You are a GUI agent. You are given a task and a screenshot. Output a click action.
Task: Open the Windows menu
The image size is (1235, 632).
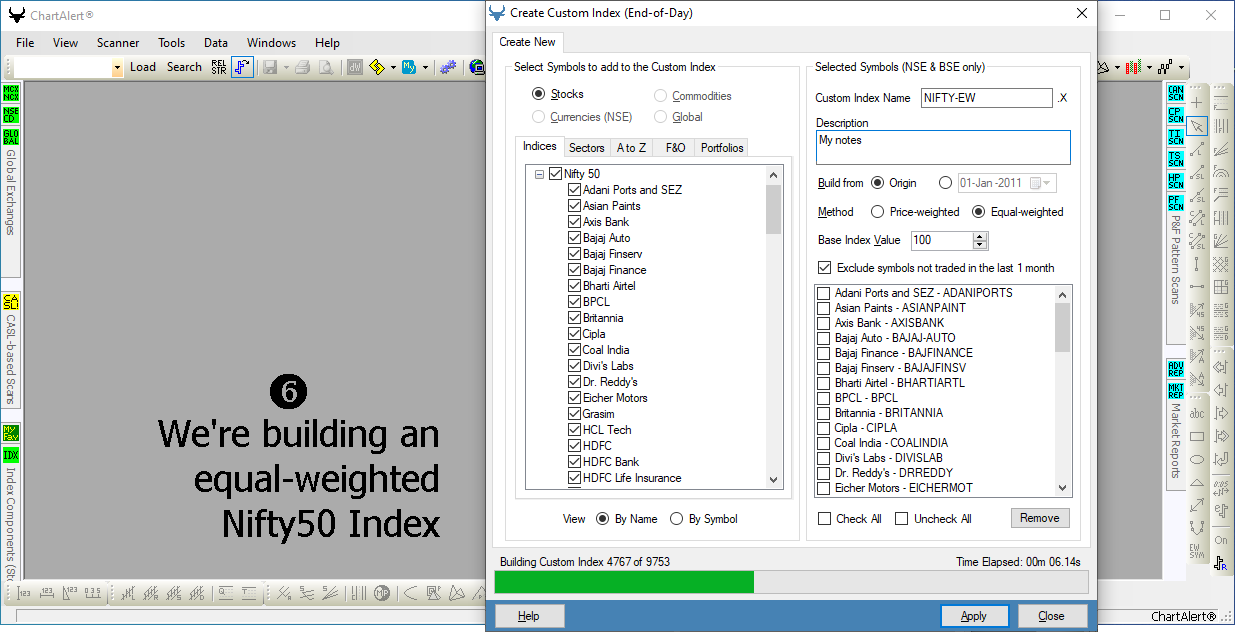271,43
